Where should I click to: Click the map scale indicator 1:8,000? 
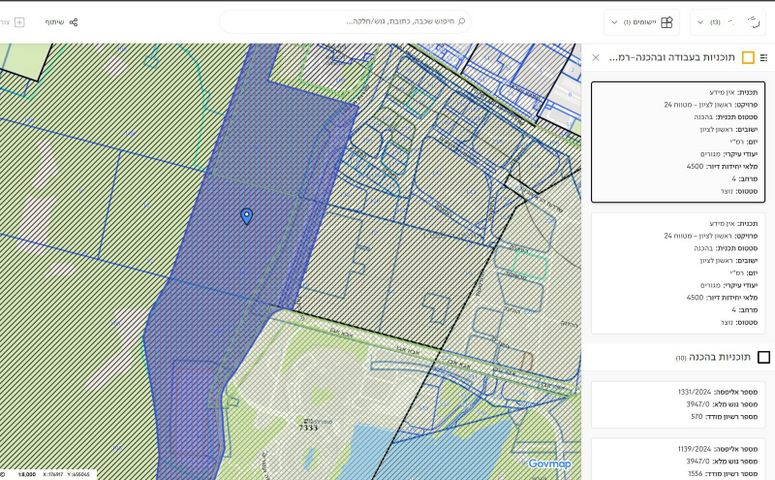(27, 475)
